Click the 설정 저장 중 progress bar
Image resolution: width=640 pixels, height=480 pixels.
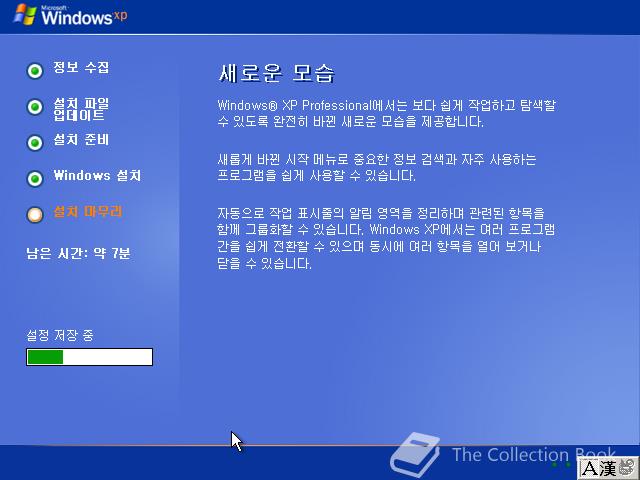pos(89,357)
